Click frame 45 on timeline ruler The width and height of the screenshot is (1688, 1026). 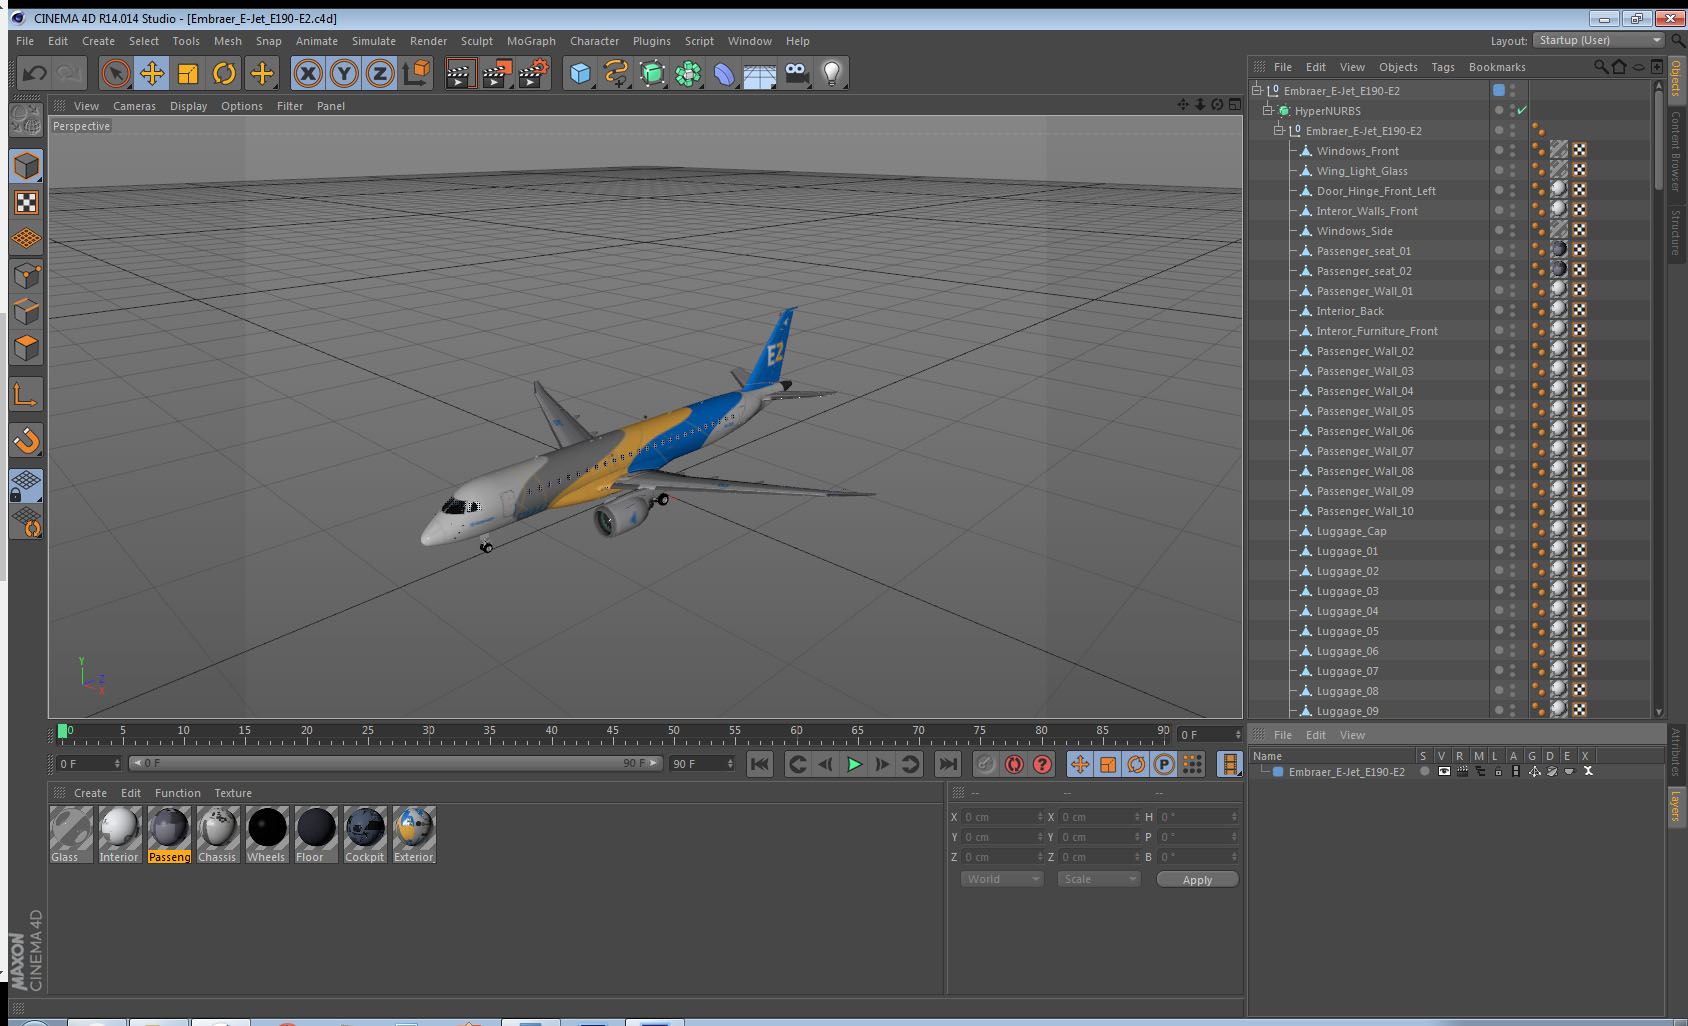612,733
